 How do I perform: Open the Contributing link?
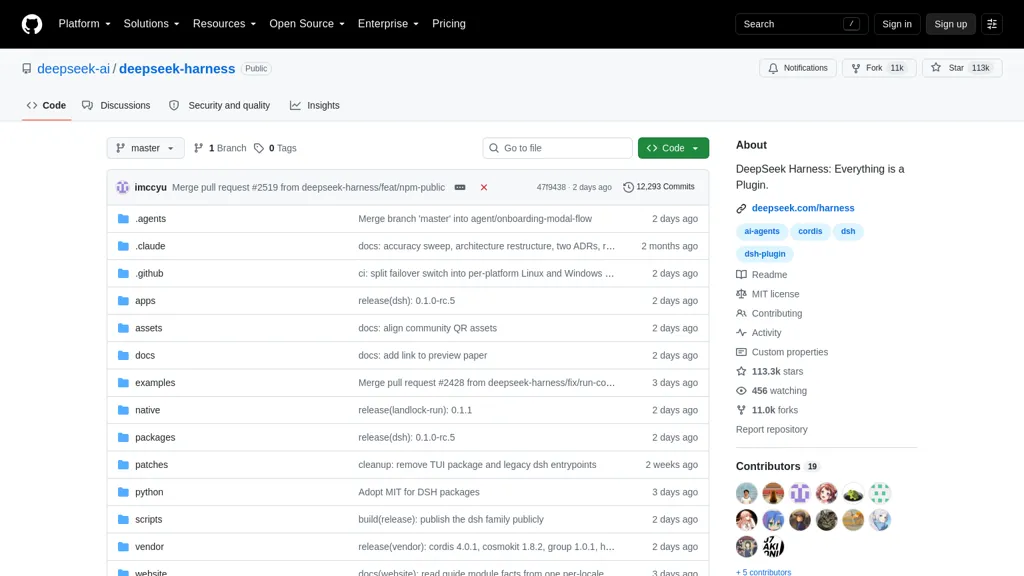(x=769, y=313)
